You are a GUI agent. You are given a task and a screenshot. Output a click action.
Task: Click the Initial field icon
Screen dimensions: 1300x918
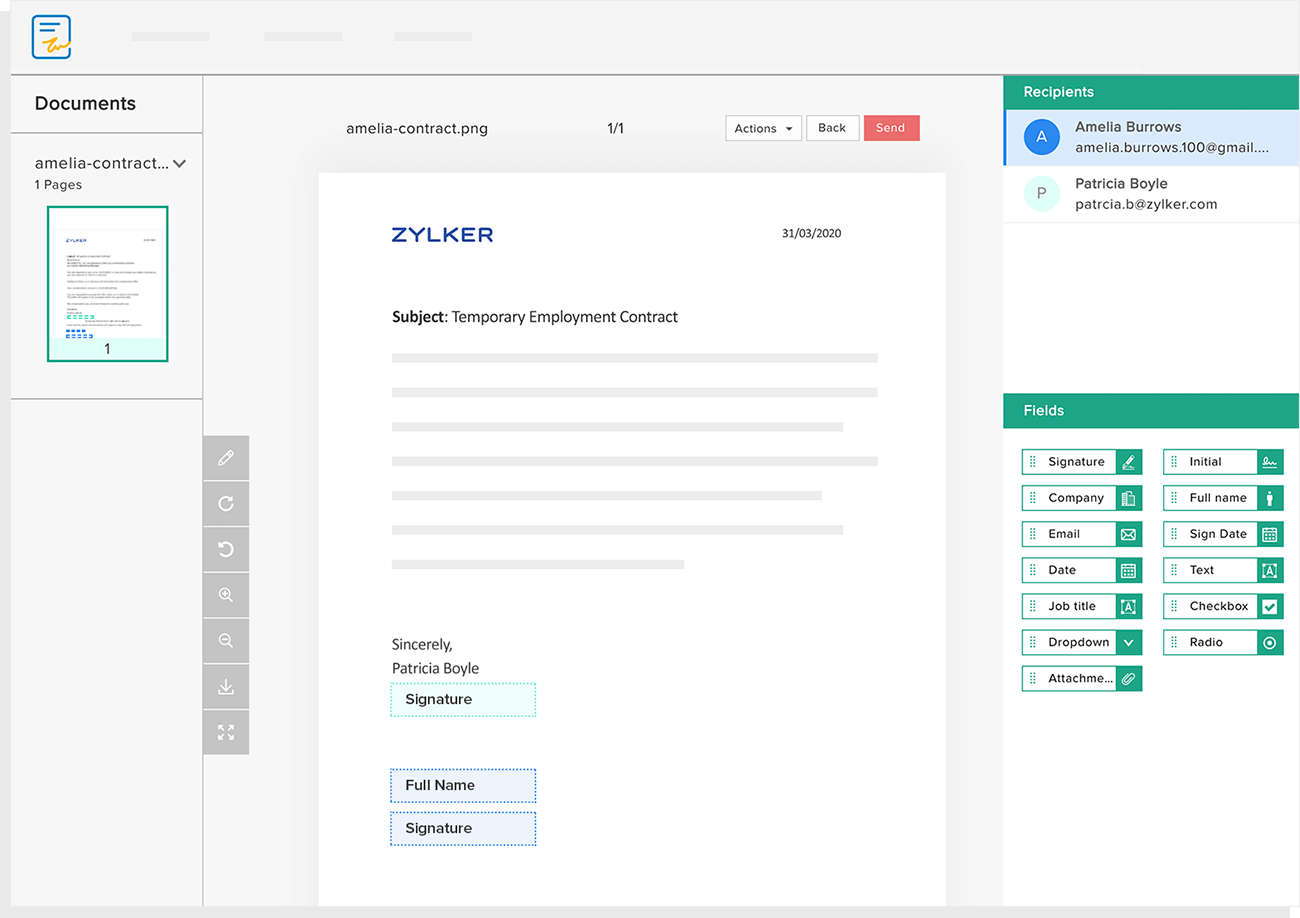[1270, 462]
